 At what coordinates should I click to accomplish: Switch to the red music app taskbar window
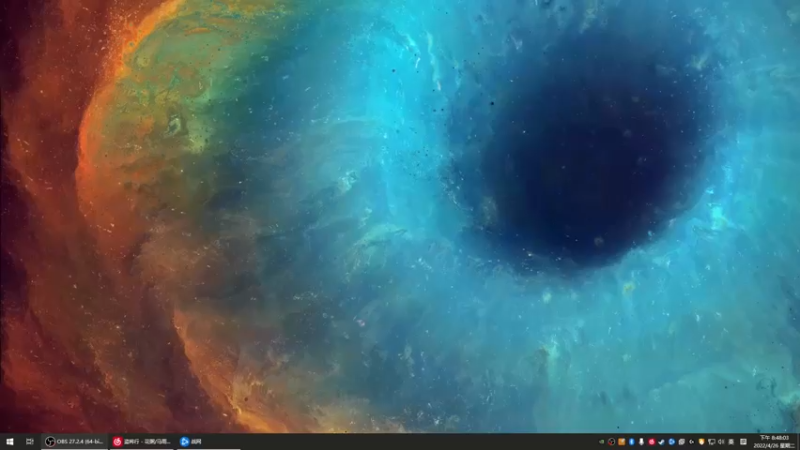click(142, 441)
